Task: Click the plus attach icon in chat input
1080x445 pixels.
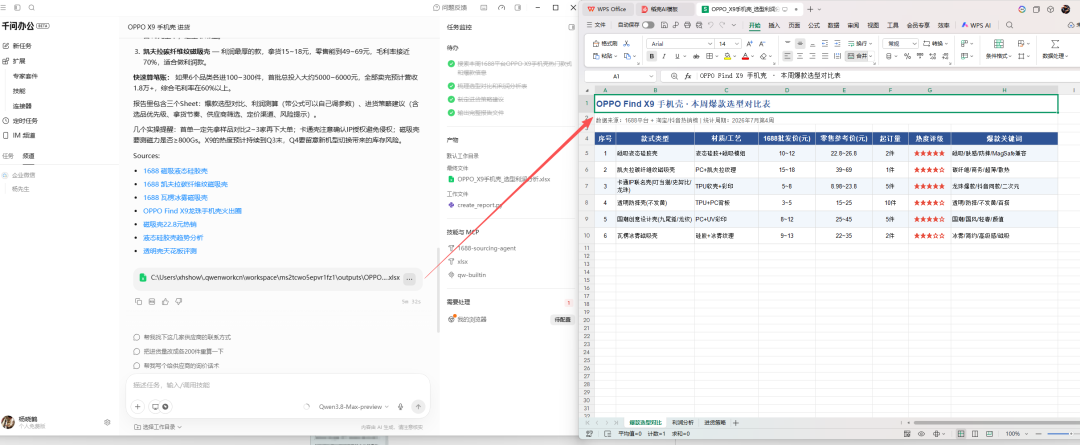Action: click(x=137, y=406)
